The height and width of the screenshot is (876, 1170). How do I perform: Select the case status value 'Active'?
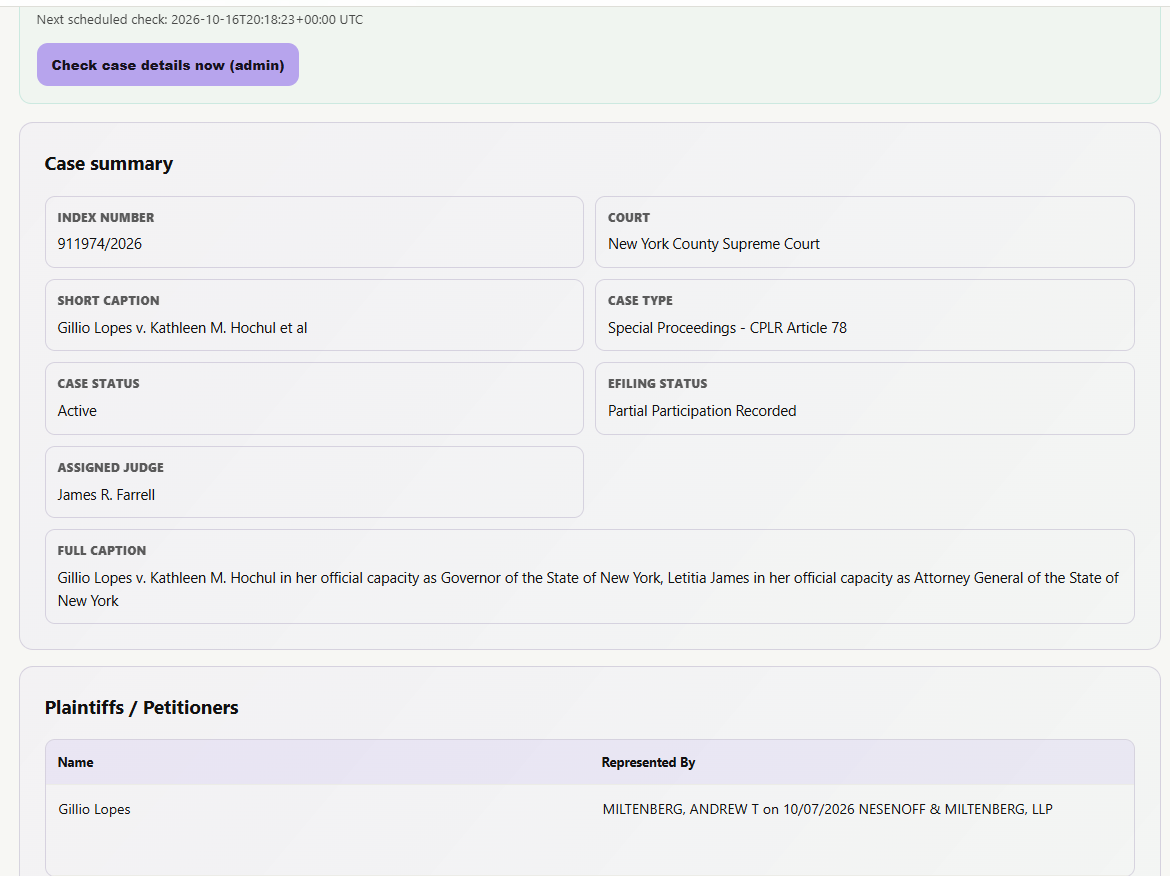[77, 410]
